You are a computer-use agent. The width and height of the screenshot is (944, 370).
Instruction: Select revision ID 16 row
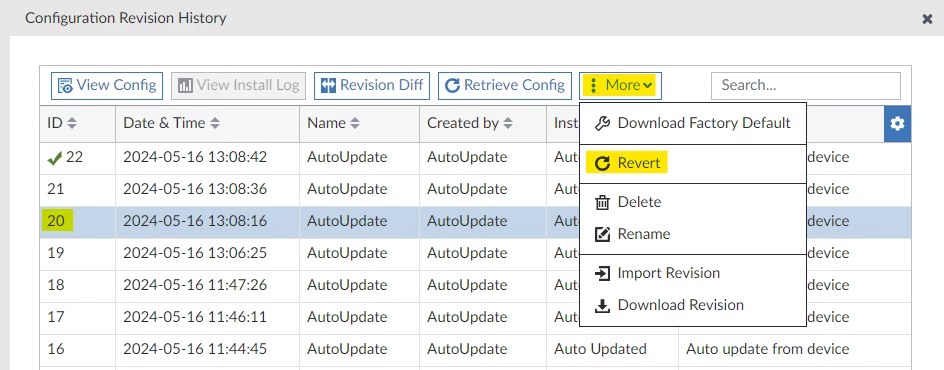475,349
